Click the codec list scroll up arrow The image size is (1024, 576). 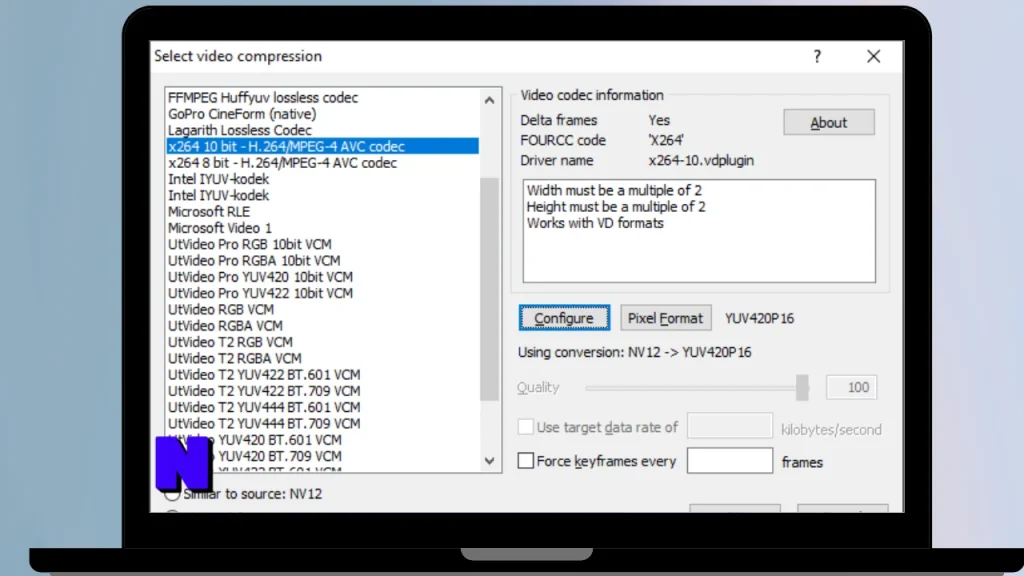(x=489, y=101)
